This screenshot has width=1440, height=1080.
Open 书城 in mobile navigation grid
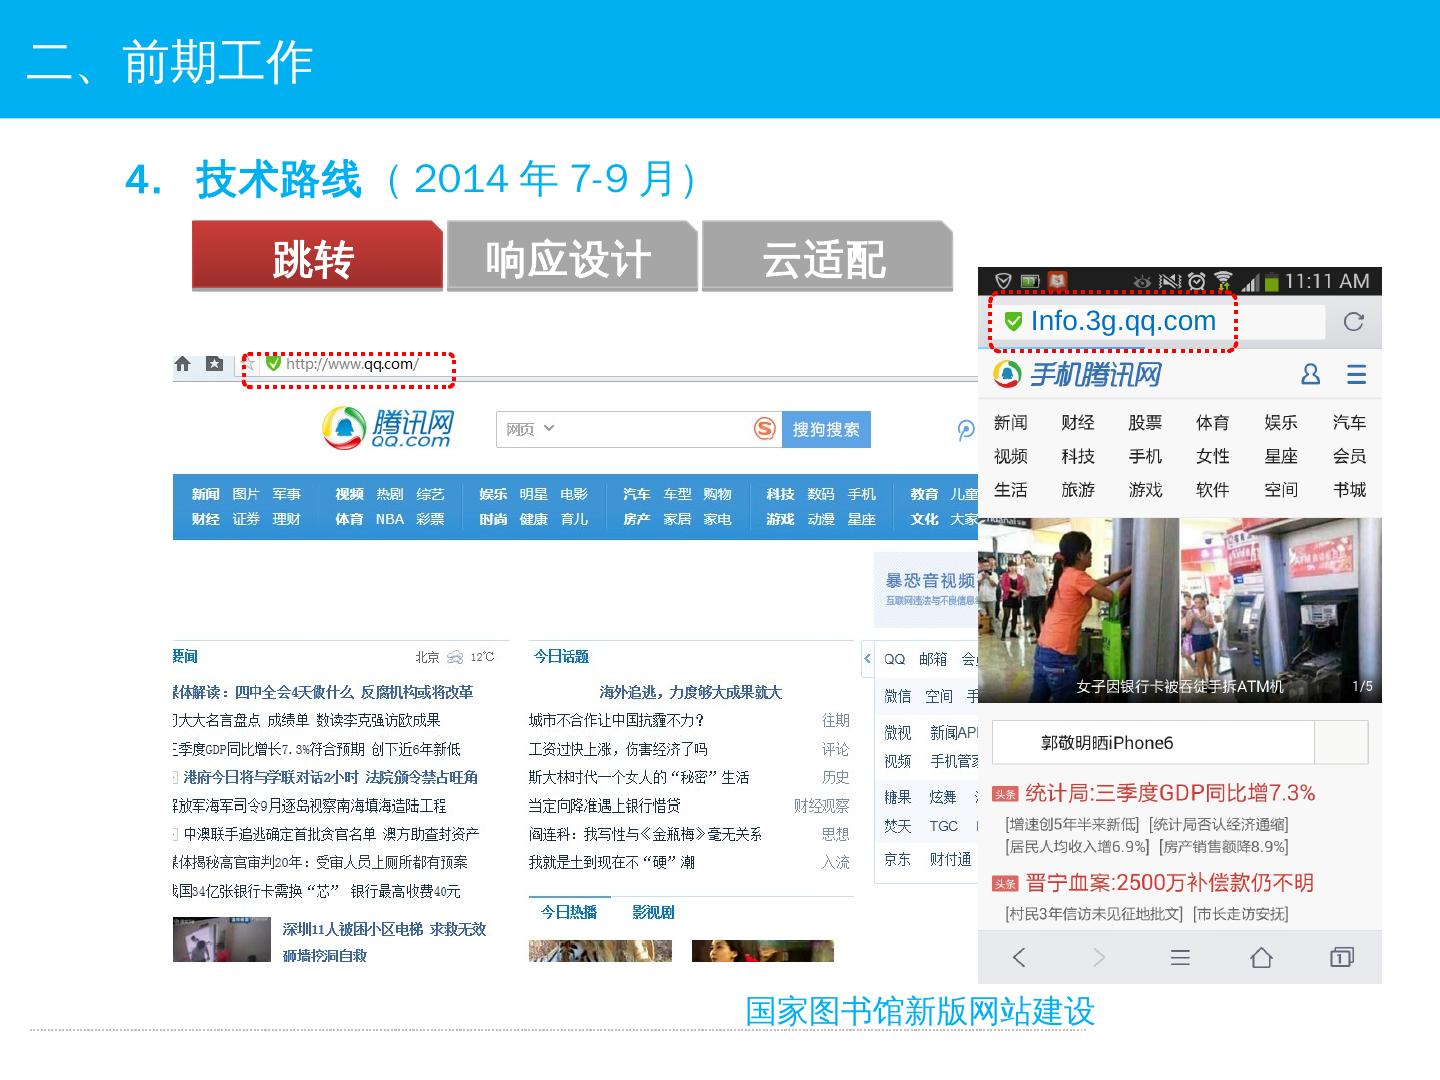pyautogui.click(x=1349, y=490)
